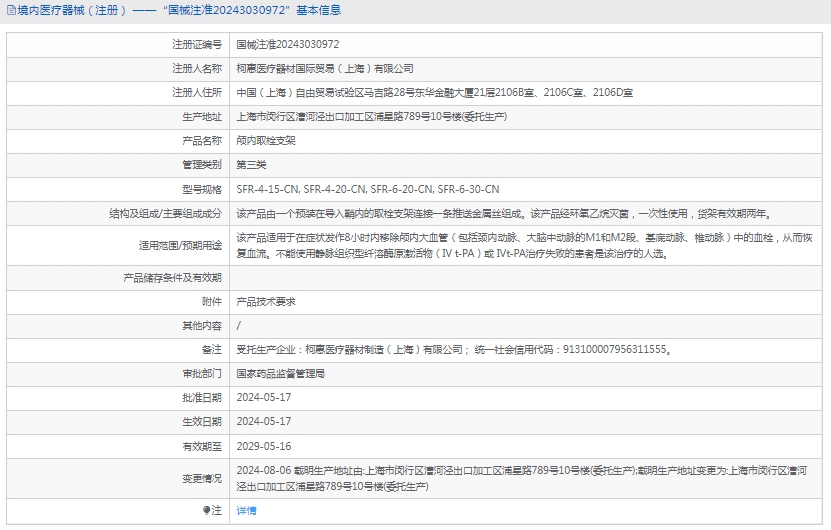Click the 产品技术要求 attachment entry
Image resolution: width=831 pixels, height=530 pixels.
pos(265,301)
